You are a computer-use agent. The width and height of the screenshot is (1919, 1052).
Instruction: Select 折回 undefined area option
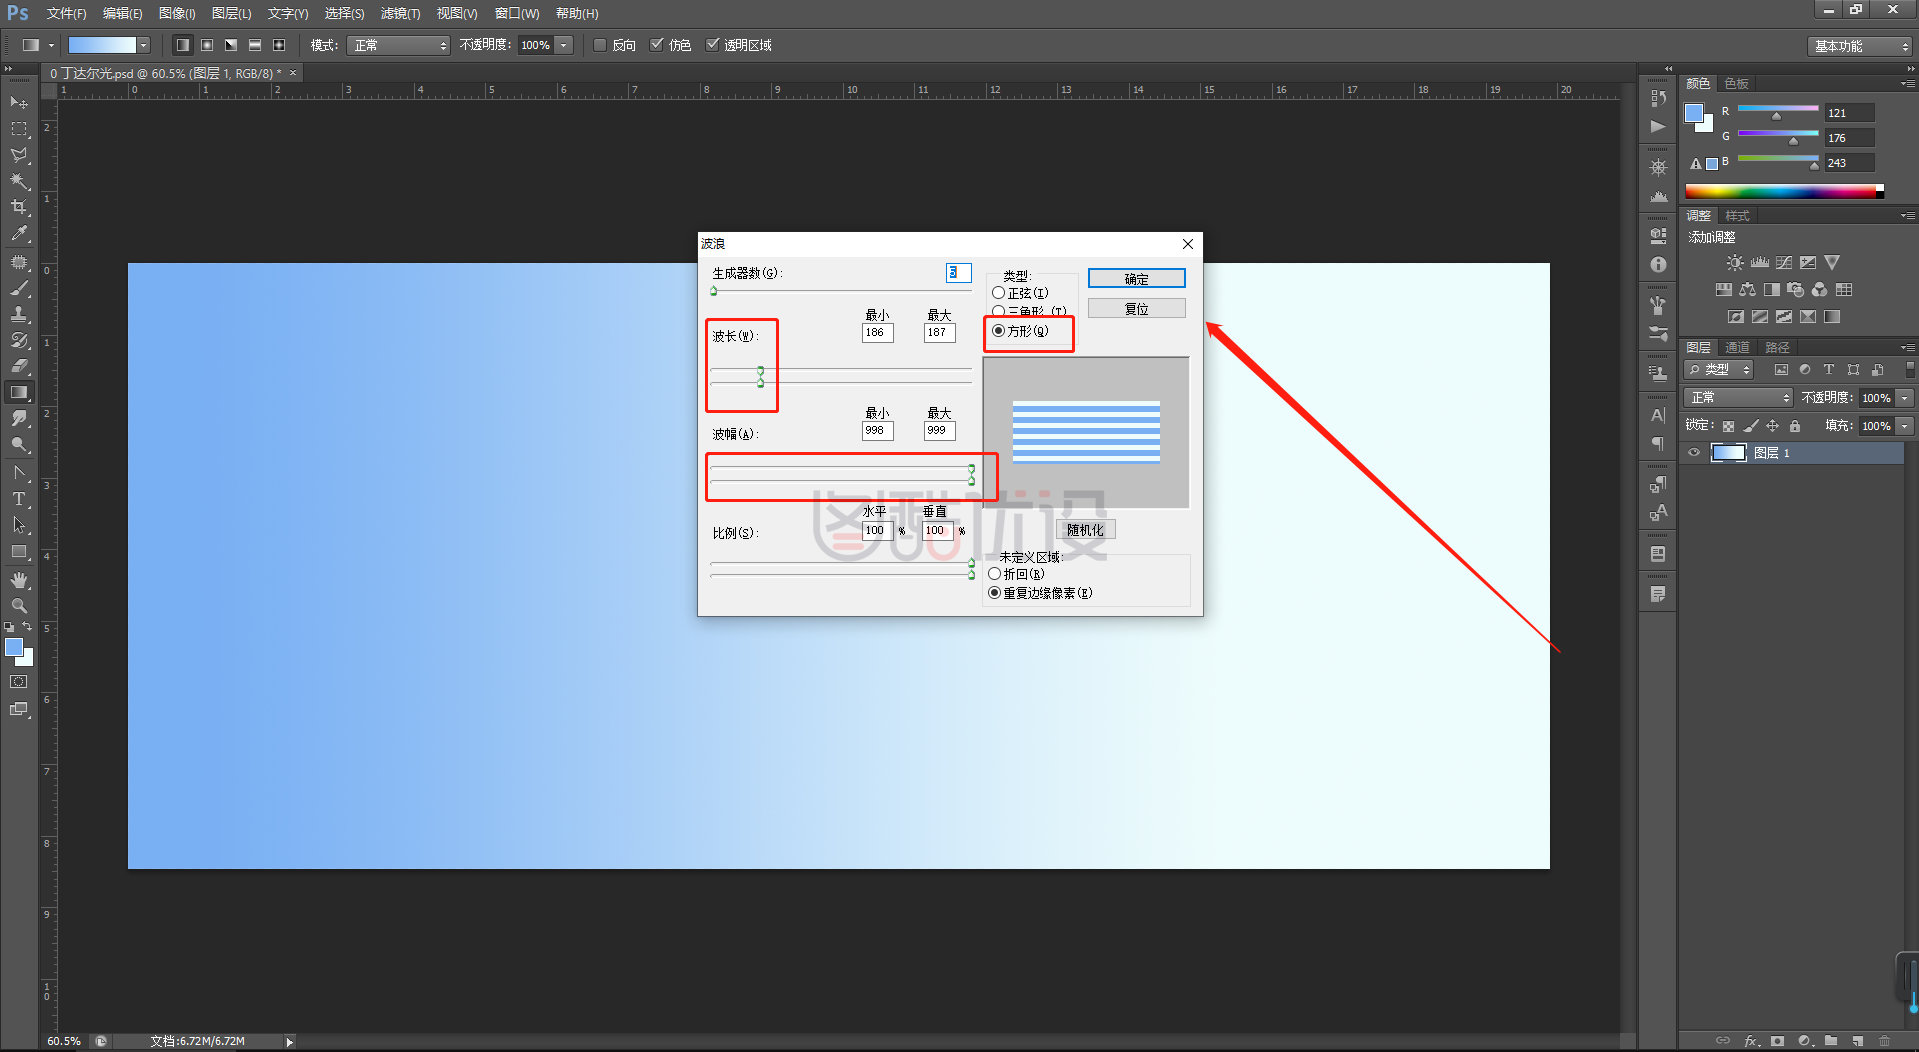click(995, 574)
